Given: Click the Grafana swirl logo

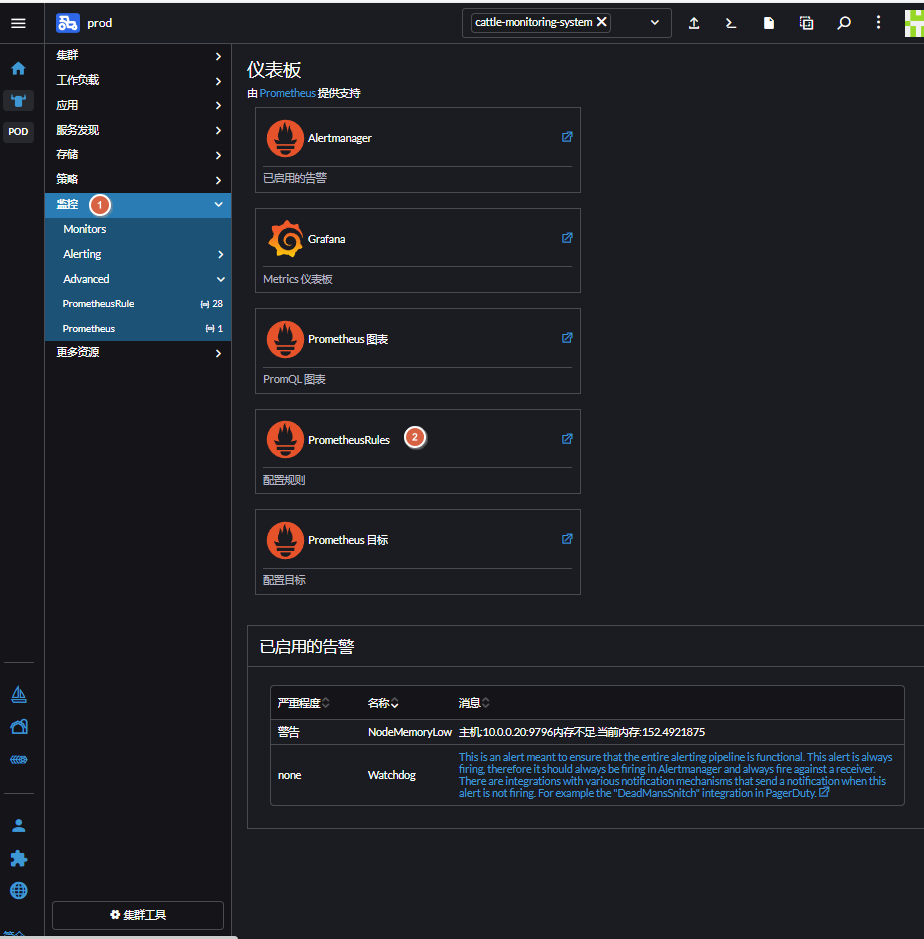Looking at the screenshot, I should pyautogui.click(x=285, y=238).
